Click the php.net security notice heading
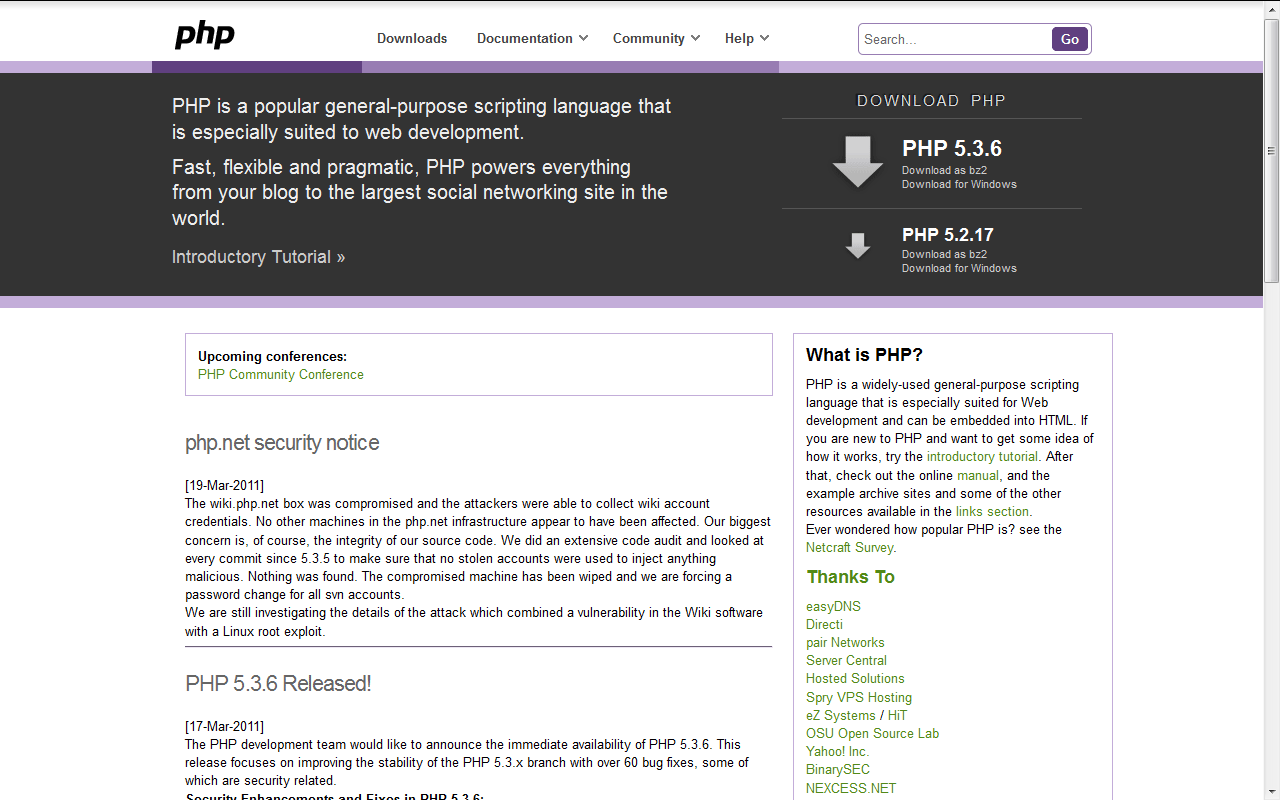Viewport: 1280px width, 800px height. point(282,442)
